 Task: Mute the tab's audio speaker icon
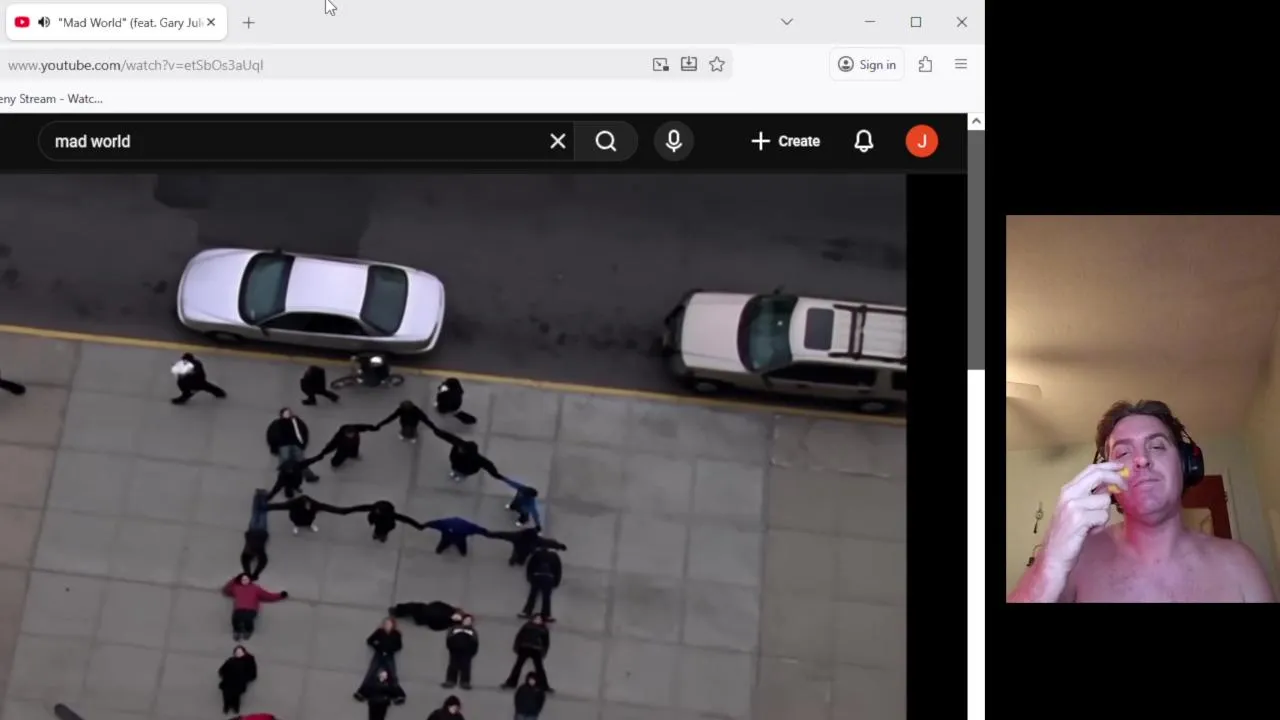pyautogui.click(x=44, y=22)
